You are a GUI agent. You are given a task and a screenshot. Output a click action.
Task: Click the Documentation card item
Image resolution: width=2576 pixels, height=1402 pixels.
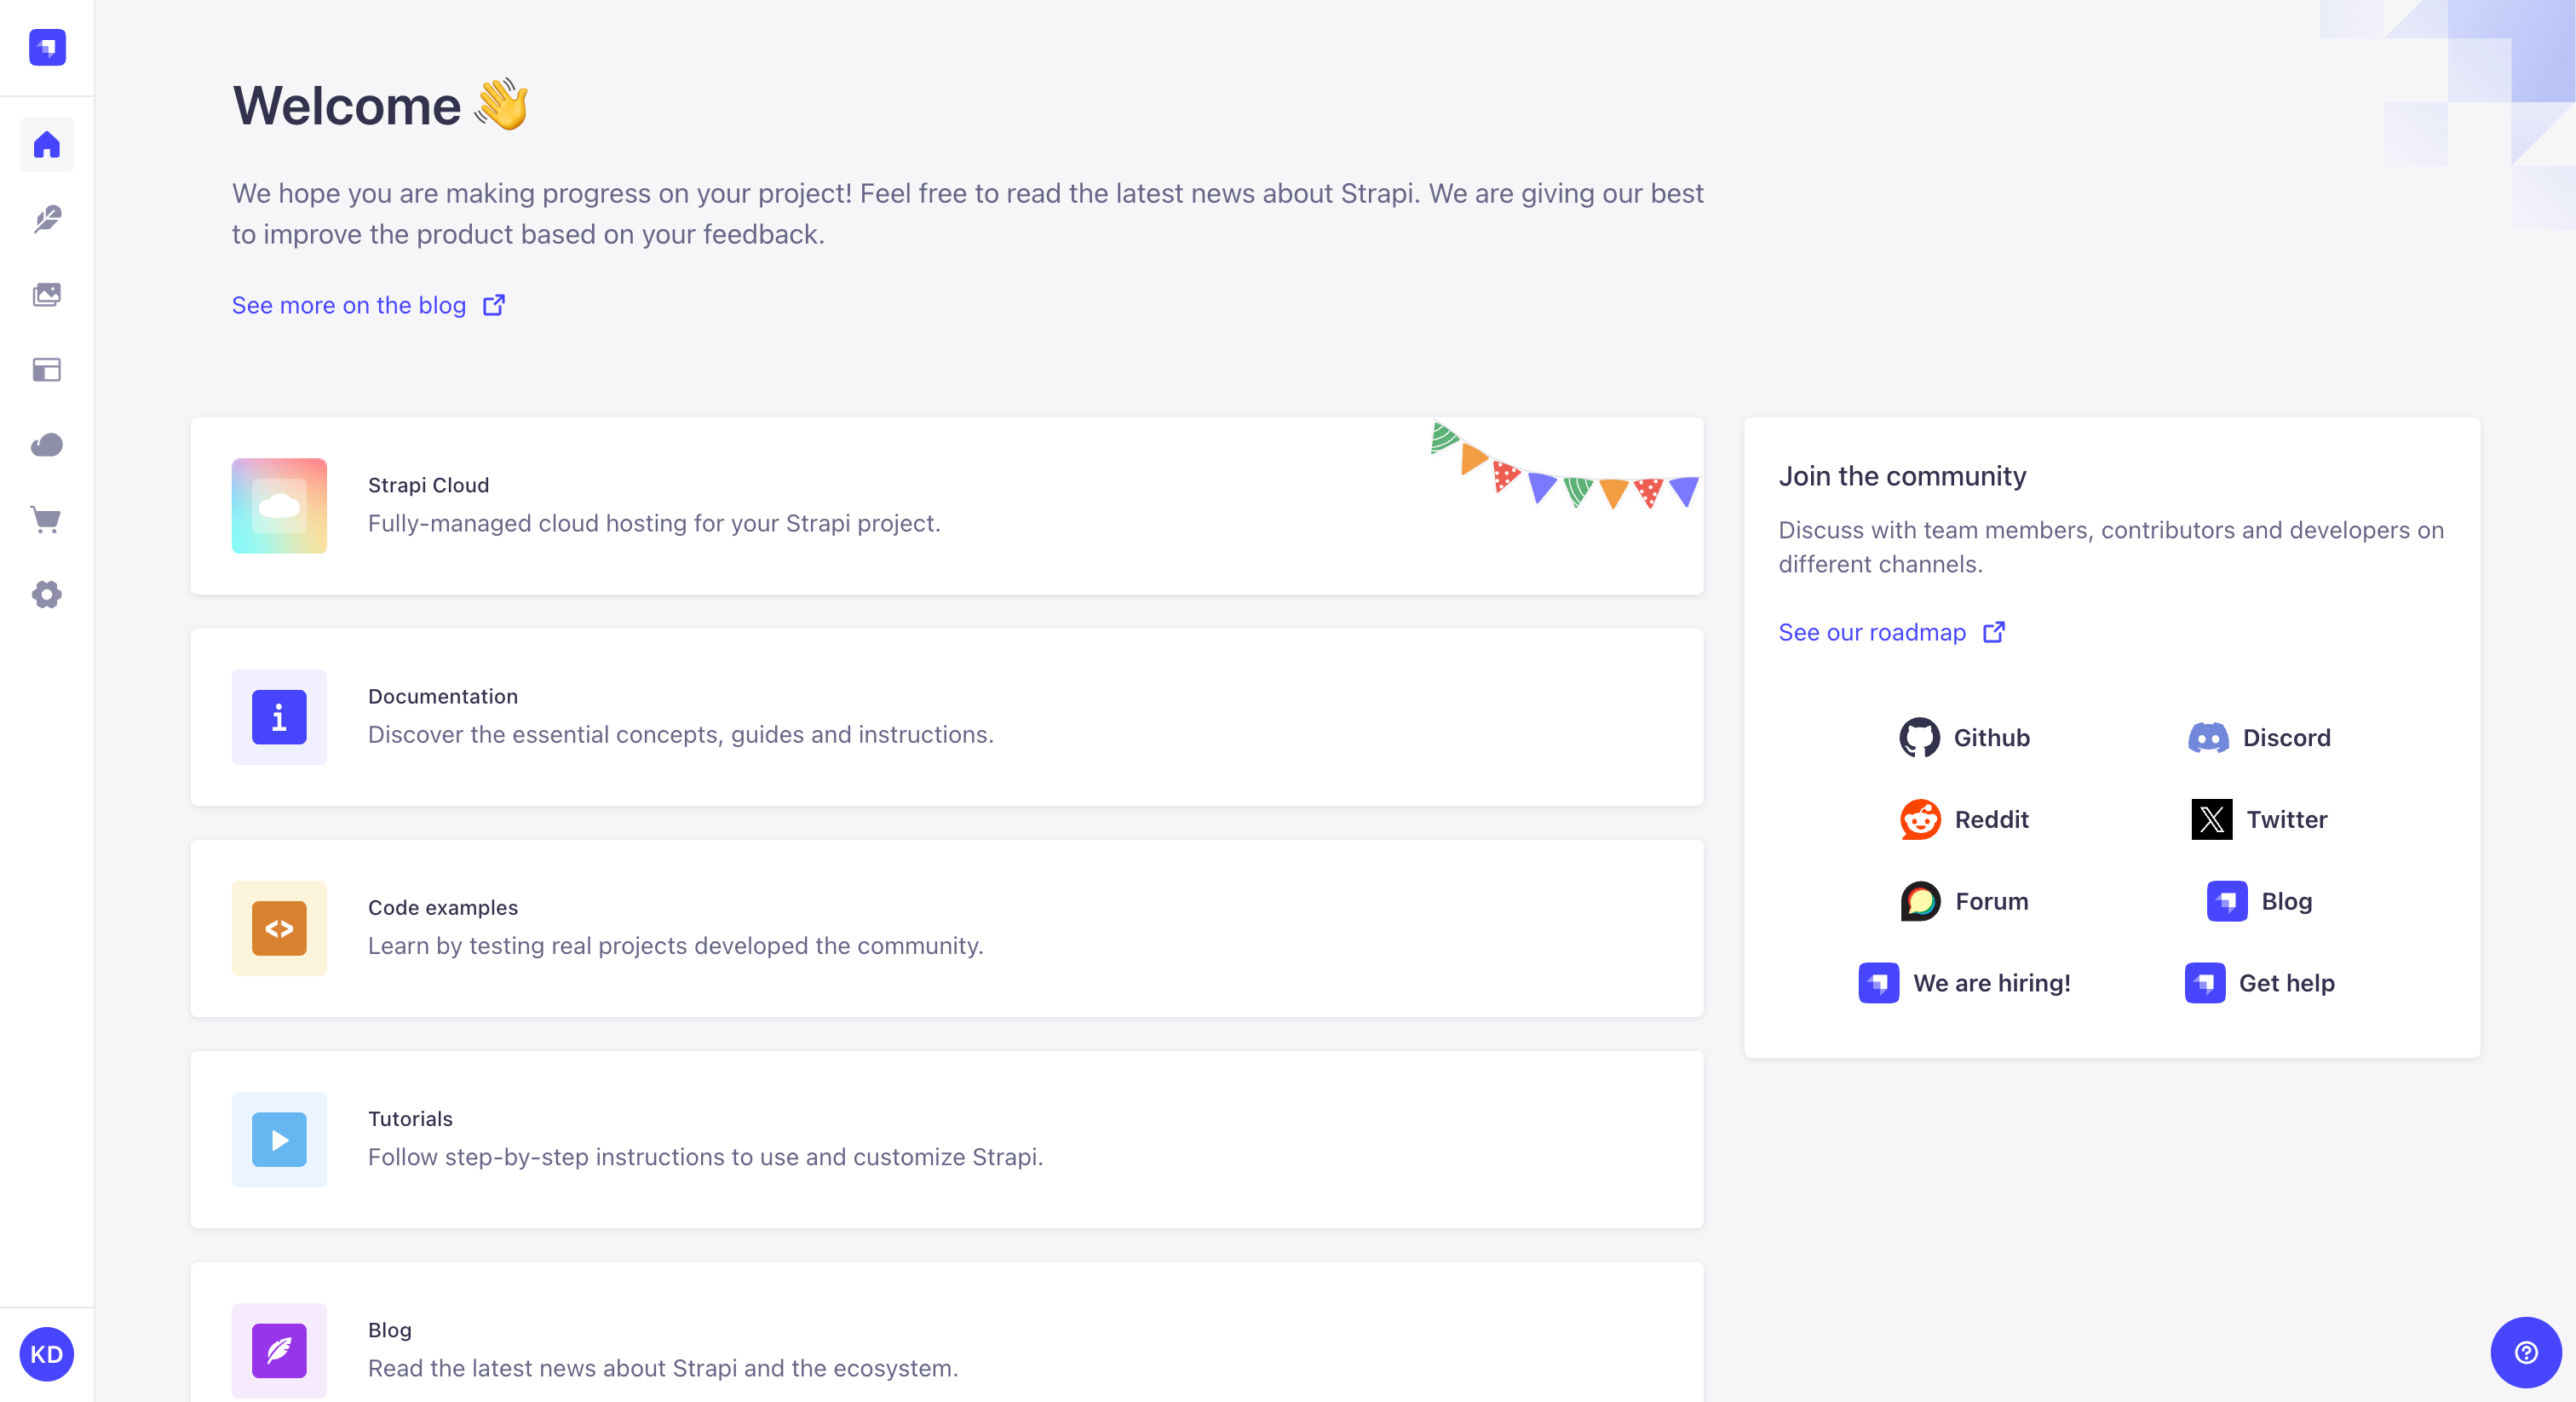[948, 715]
